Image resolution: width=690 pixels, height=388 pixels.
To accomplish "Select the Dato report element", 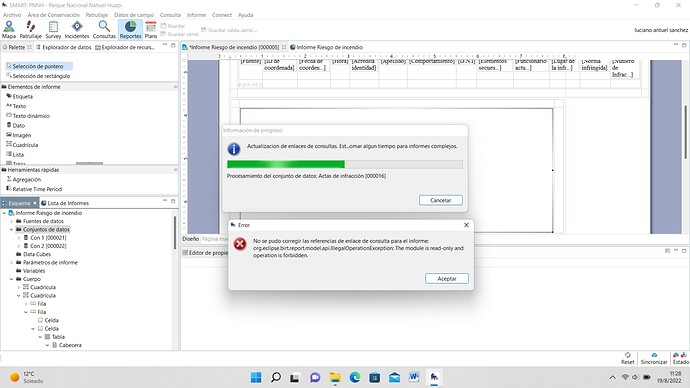I will (x=16, y=125).
